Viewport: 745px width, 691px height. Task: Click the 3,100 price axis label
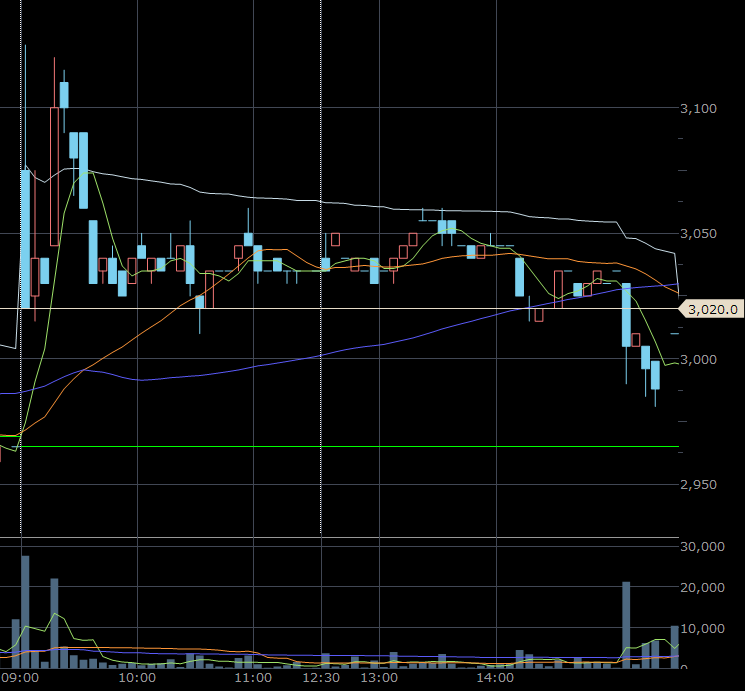pyautogui.click(x=698, y=109)
